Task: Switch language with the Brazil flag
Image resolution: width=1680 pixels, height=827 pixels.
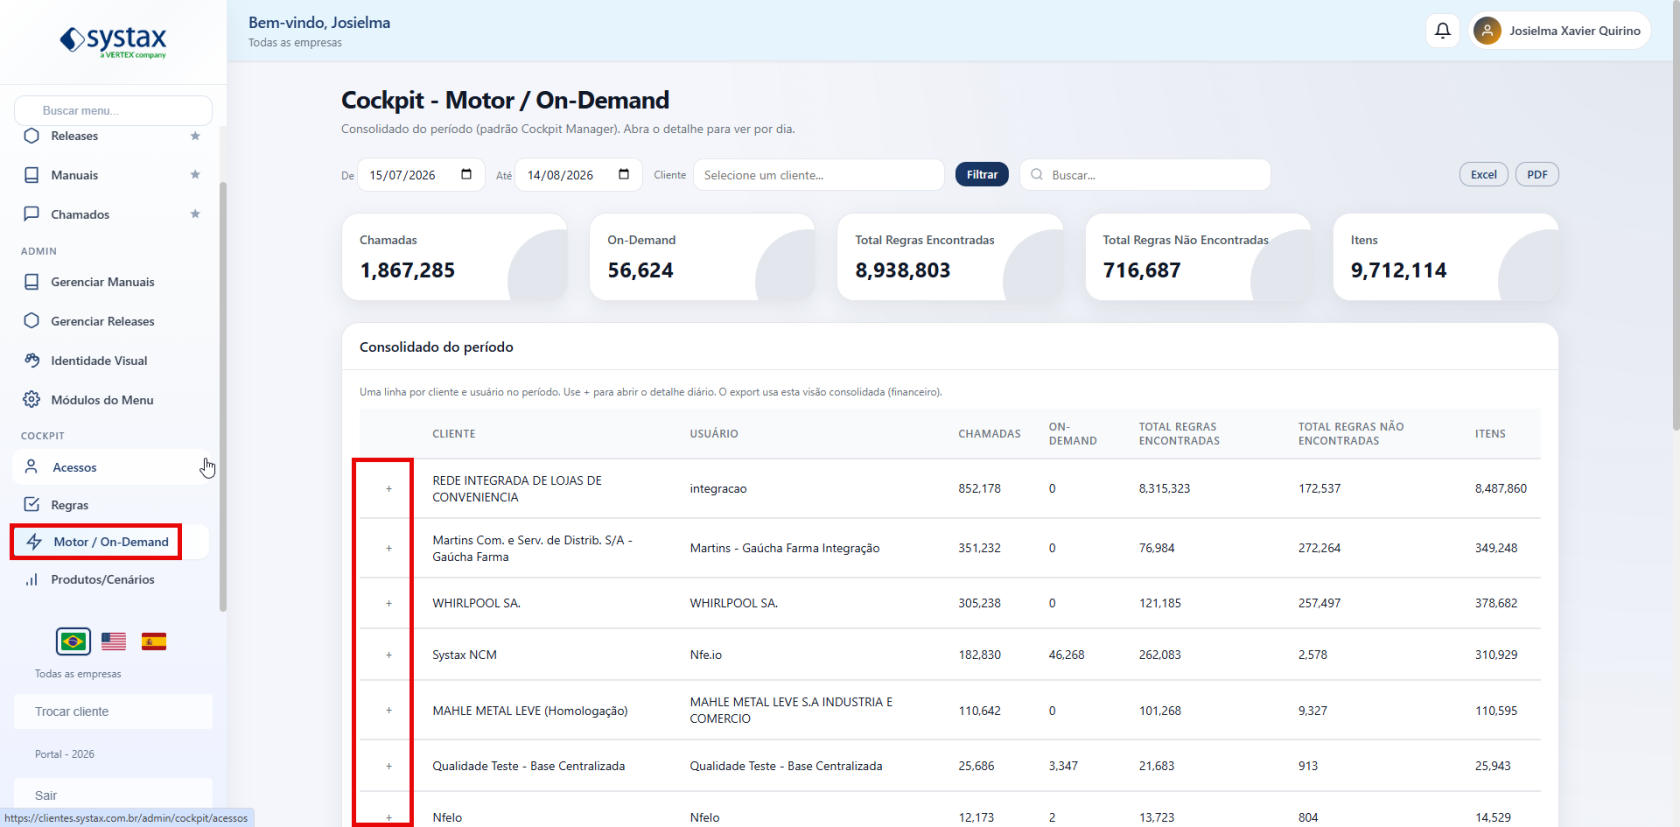Action: click(x=73, y=641)
